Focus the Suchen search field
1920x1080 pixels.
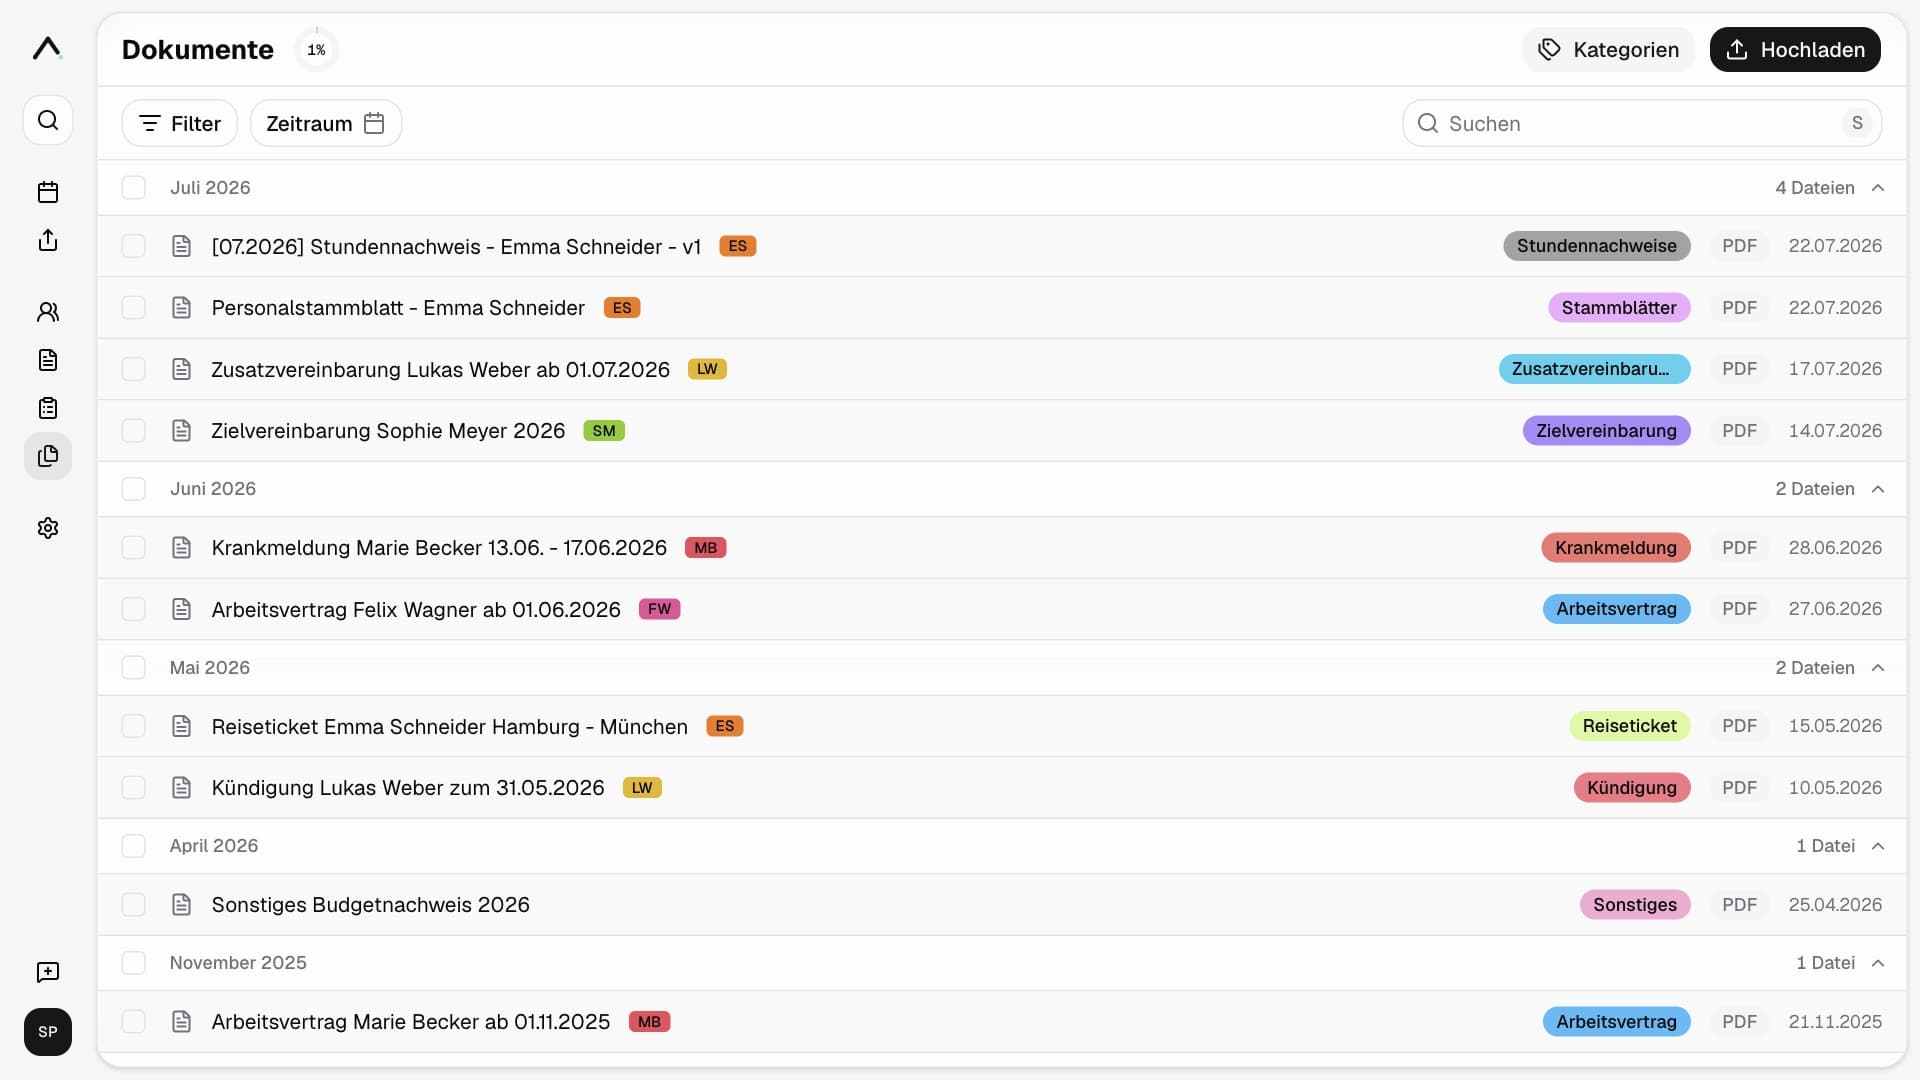coord(1642,123)
